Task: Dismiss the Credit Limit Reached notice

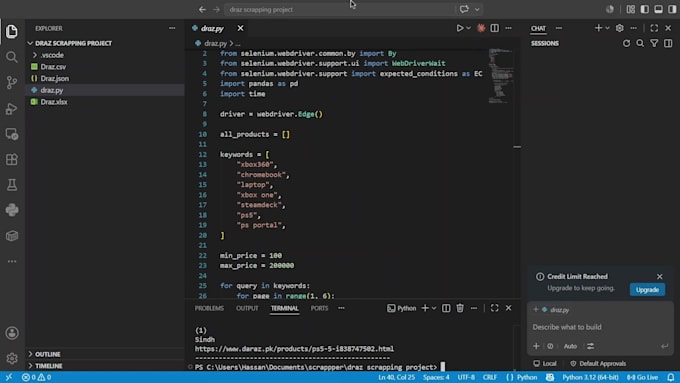Action: [x=660, y=276]
